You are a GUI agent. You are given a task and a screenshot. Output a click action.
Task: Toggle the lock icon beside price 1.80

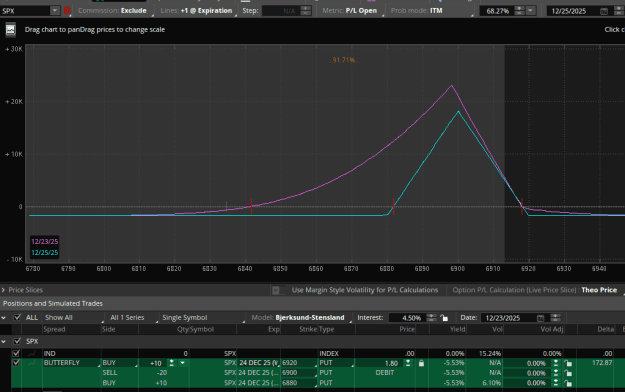421,363
